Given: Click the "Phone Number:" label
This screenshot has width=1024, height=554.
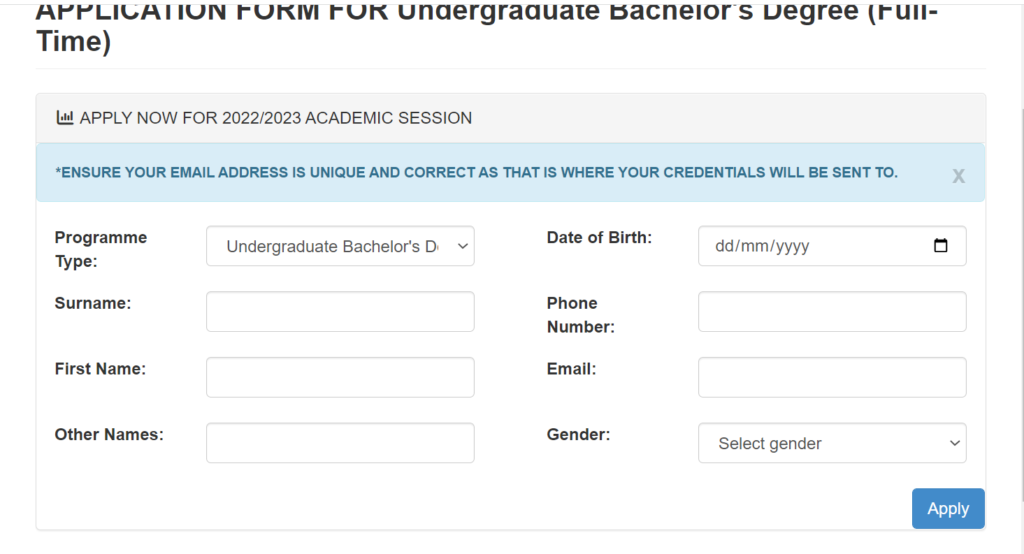Looking at the screenshot, I should pyautogui.click(x=580, y=315).
